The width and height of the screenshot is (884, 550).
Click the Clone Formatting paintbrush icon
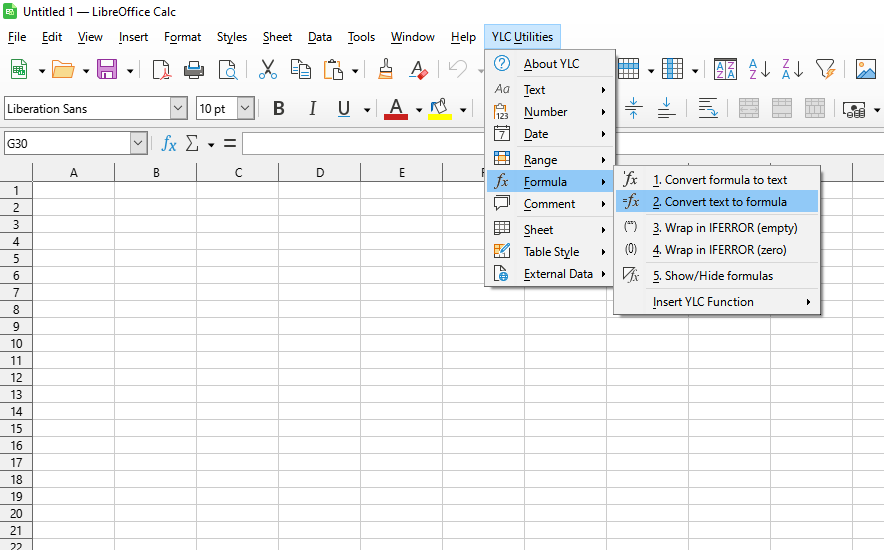coord(385,69)
